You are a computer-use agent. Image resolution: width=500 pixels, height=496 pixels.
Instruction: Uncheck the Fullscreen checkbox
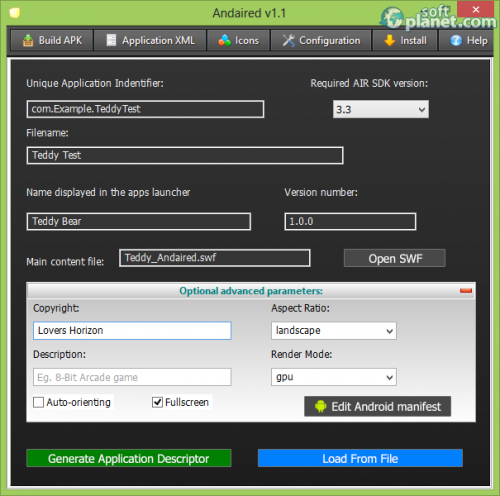pyautogui.click(x=157, y=402)
